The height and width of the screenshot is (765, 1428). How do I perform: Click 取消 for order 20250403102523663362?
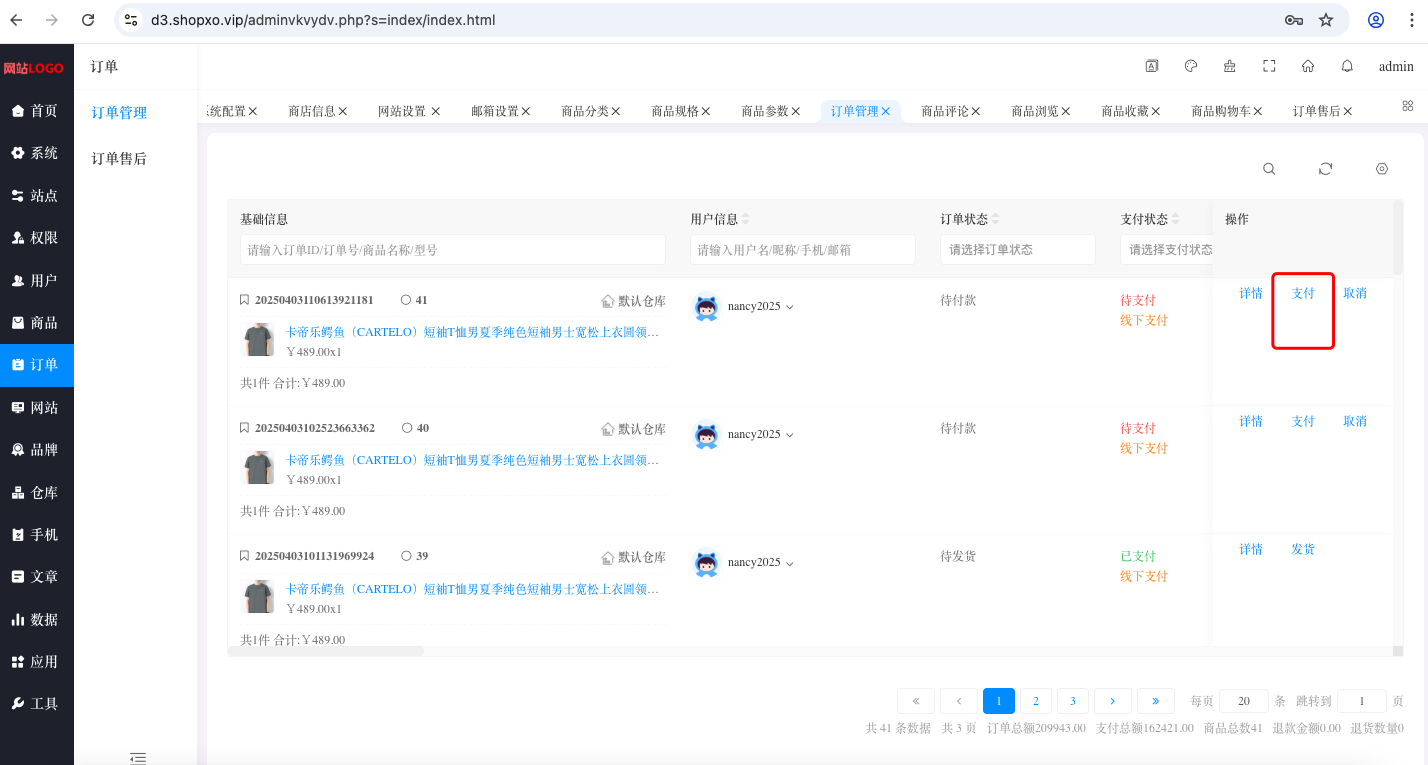pyautogui.click(x=1355, y=421)
